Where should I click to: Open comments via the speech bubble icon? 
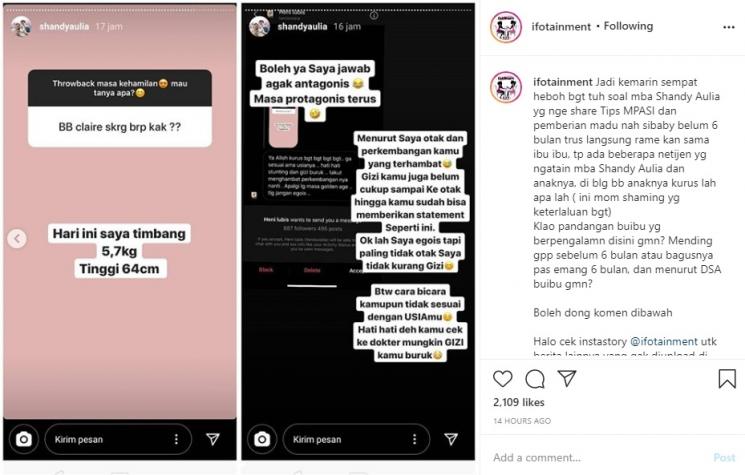pos(535,379)
